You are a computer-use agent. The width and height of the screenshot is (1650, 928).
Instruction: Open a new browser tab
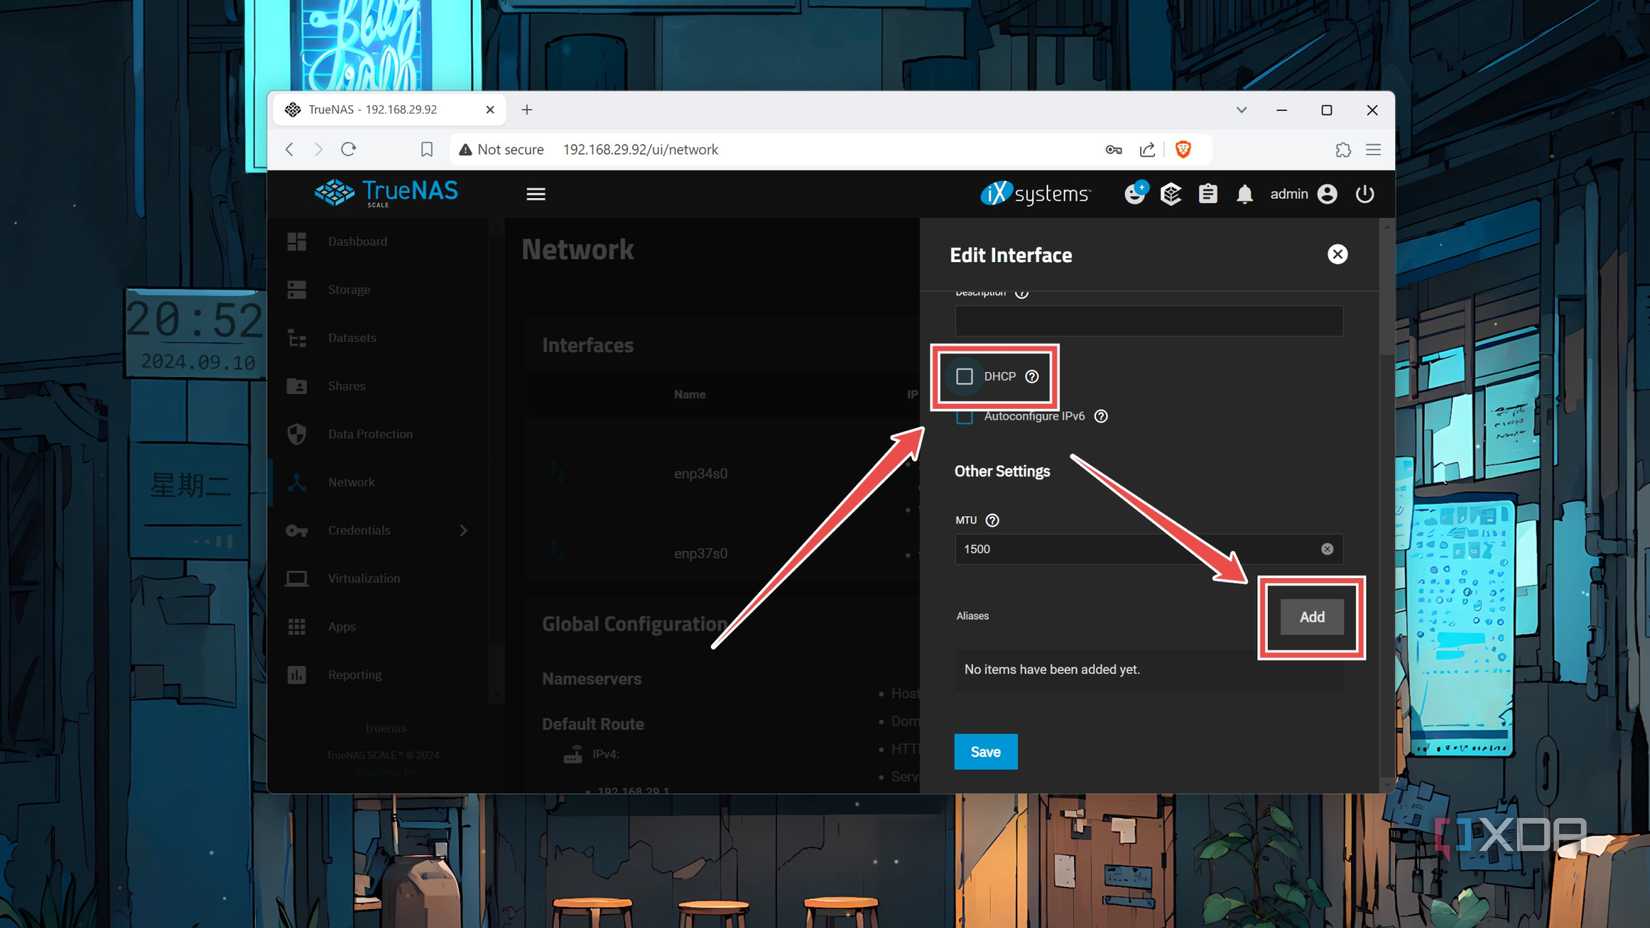click(527, 109)
